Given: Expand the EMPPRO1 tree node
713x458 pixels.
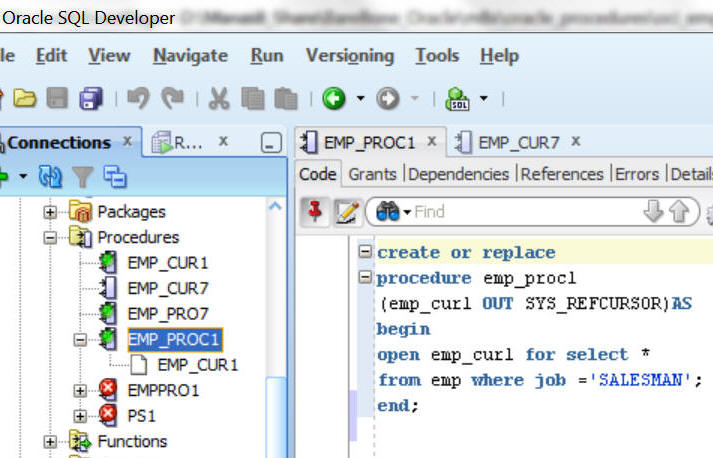Looking at the screenshot, I should click(80, 390).
